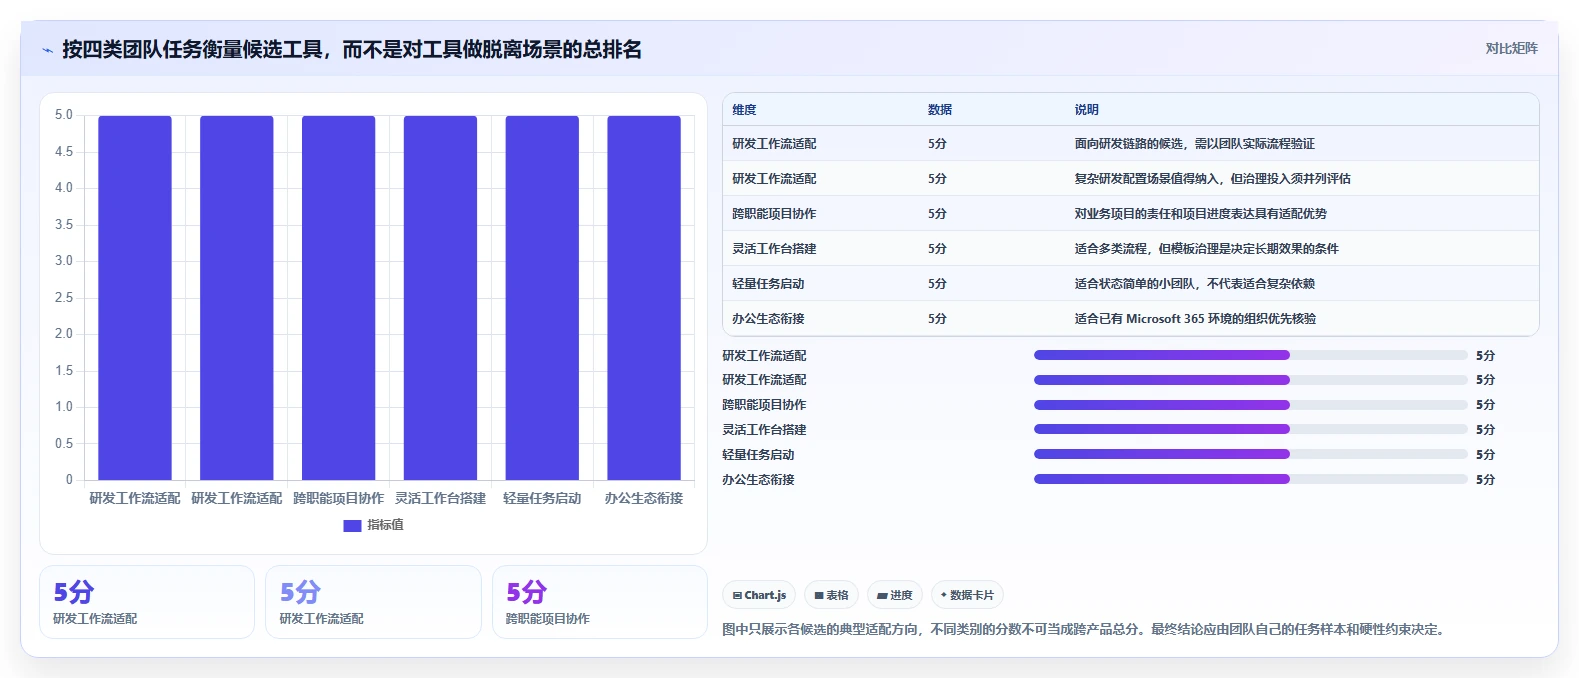Click the footer note starting with 图中只展示
This screenshot has width=1579, height=678.
click(x=1083, y=630)
